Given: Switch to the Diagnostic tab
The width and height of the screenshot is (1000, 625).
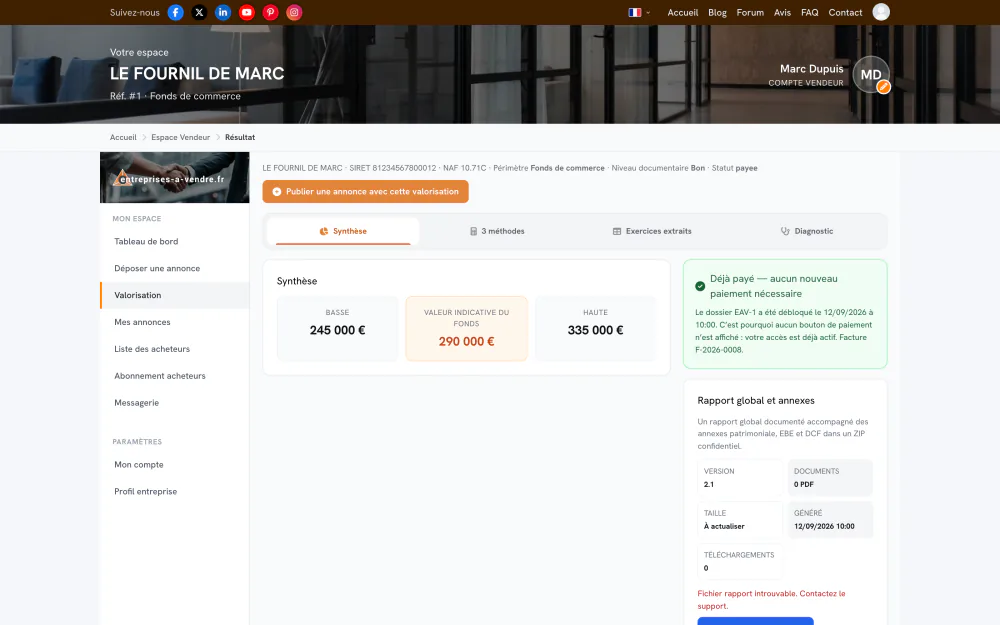Looking at the screenshot, I should click(x=807, y=231).
